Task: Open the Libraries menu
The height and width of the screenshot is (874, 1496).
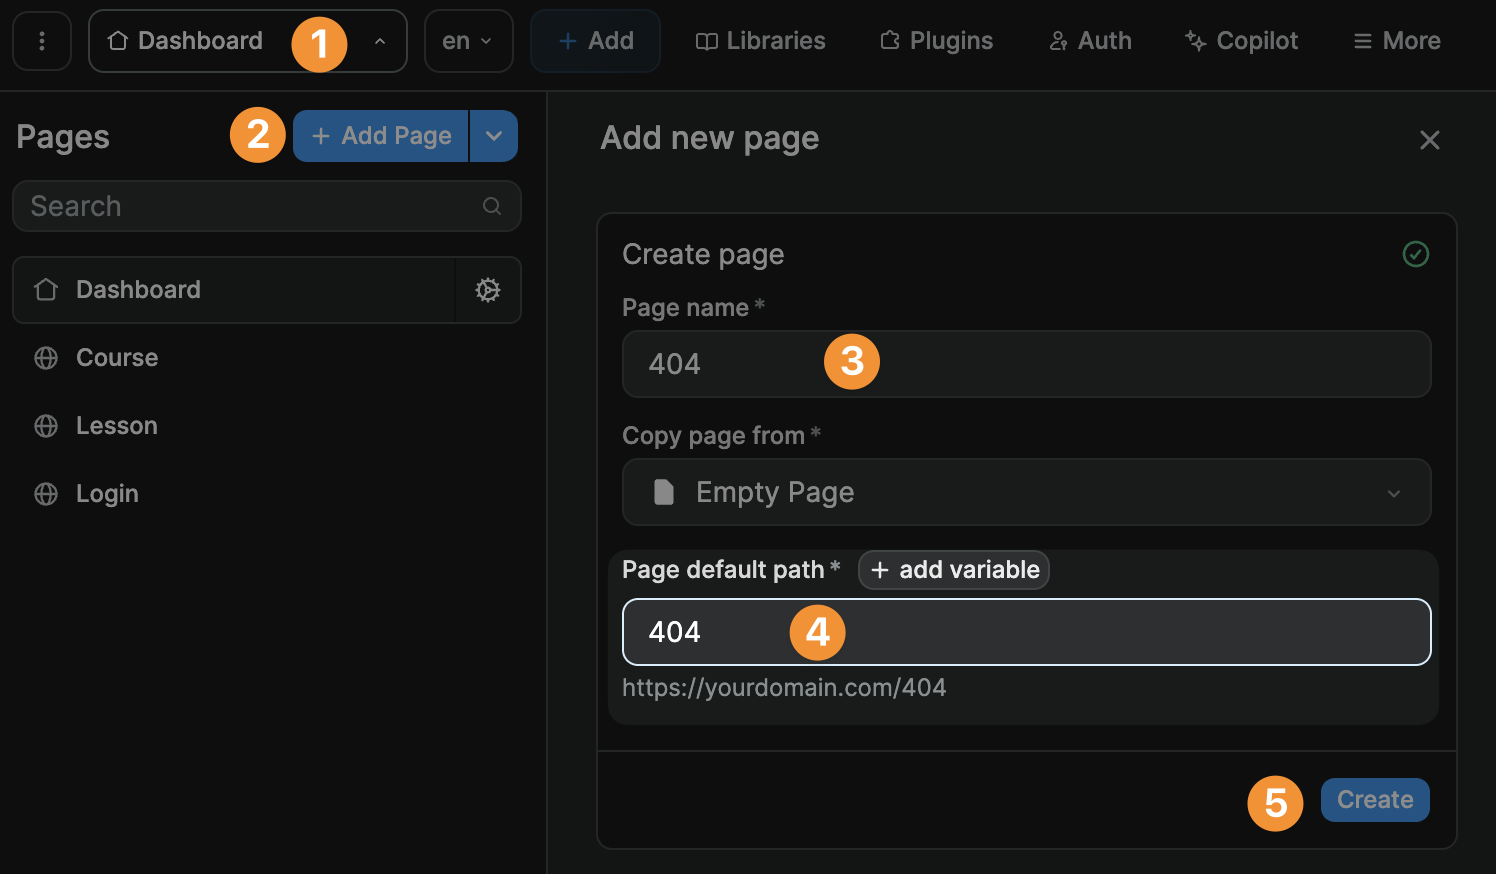Action: tap(761, 41)
